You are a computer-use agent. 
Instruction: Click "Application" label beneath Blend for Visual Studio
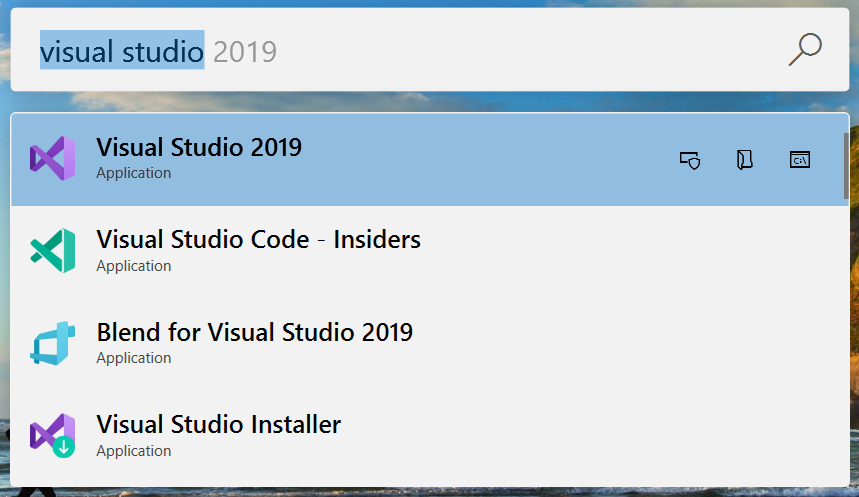(133, 358)
